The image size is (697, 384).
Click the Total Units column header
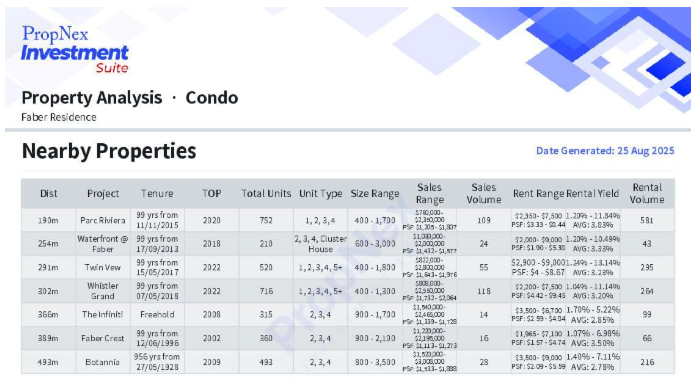[266, 194]
